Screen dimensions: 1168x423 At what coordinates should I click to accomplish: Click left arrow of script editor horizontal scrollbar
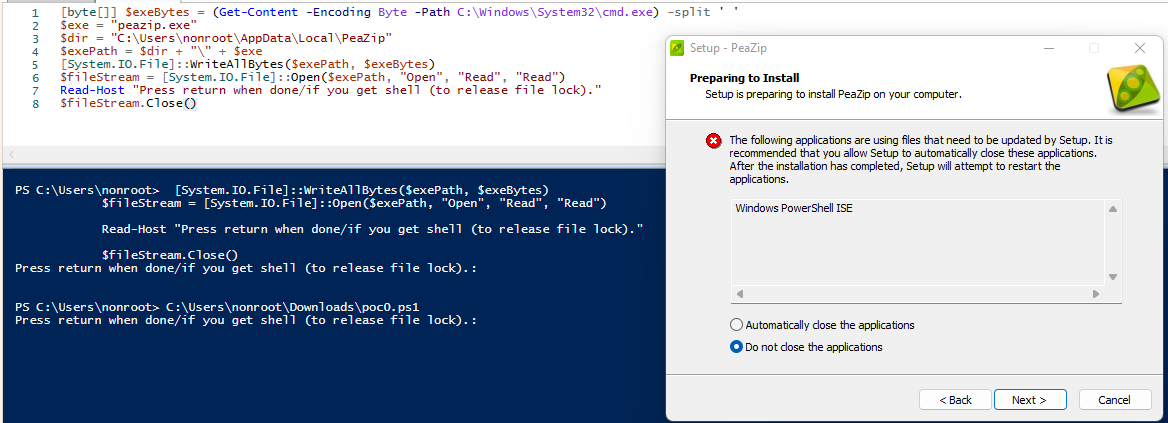(10, 154)
